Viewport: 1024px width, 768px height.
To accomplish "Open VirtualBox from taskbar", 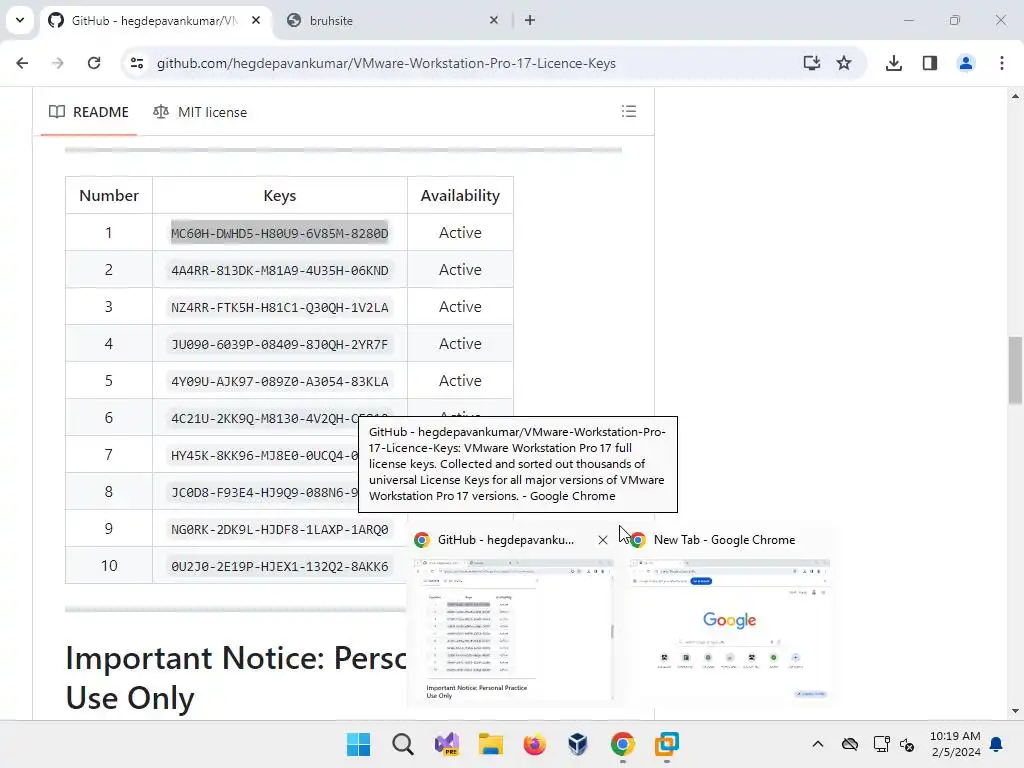I will point(579,744).
